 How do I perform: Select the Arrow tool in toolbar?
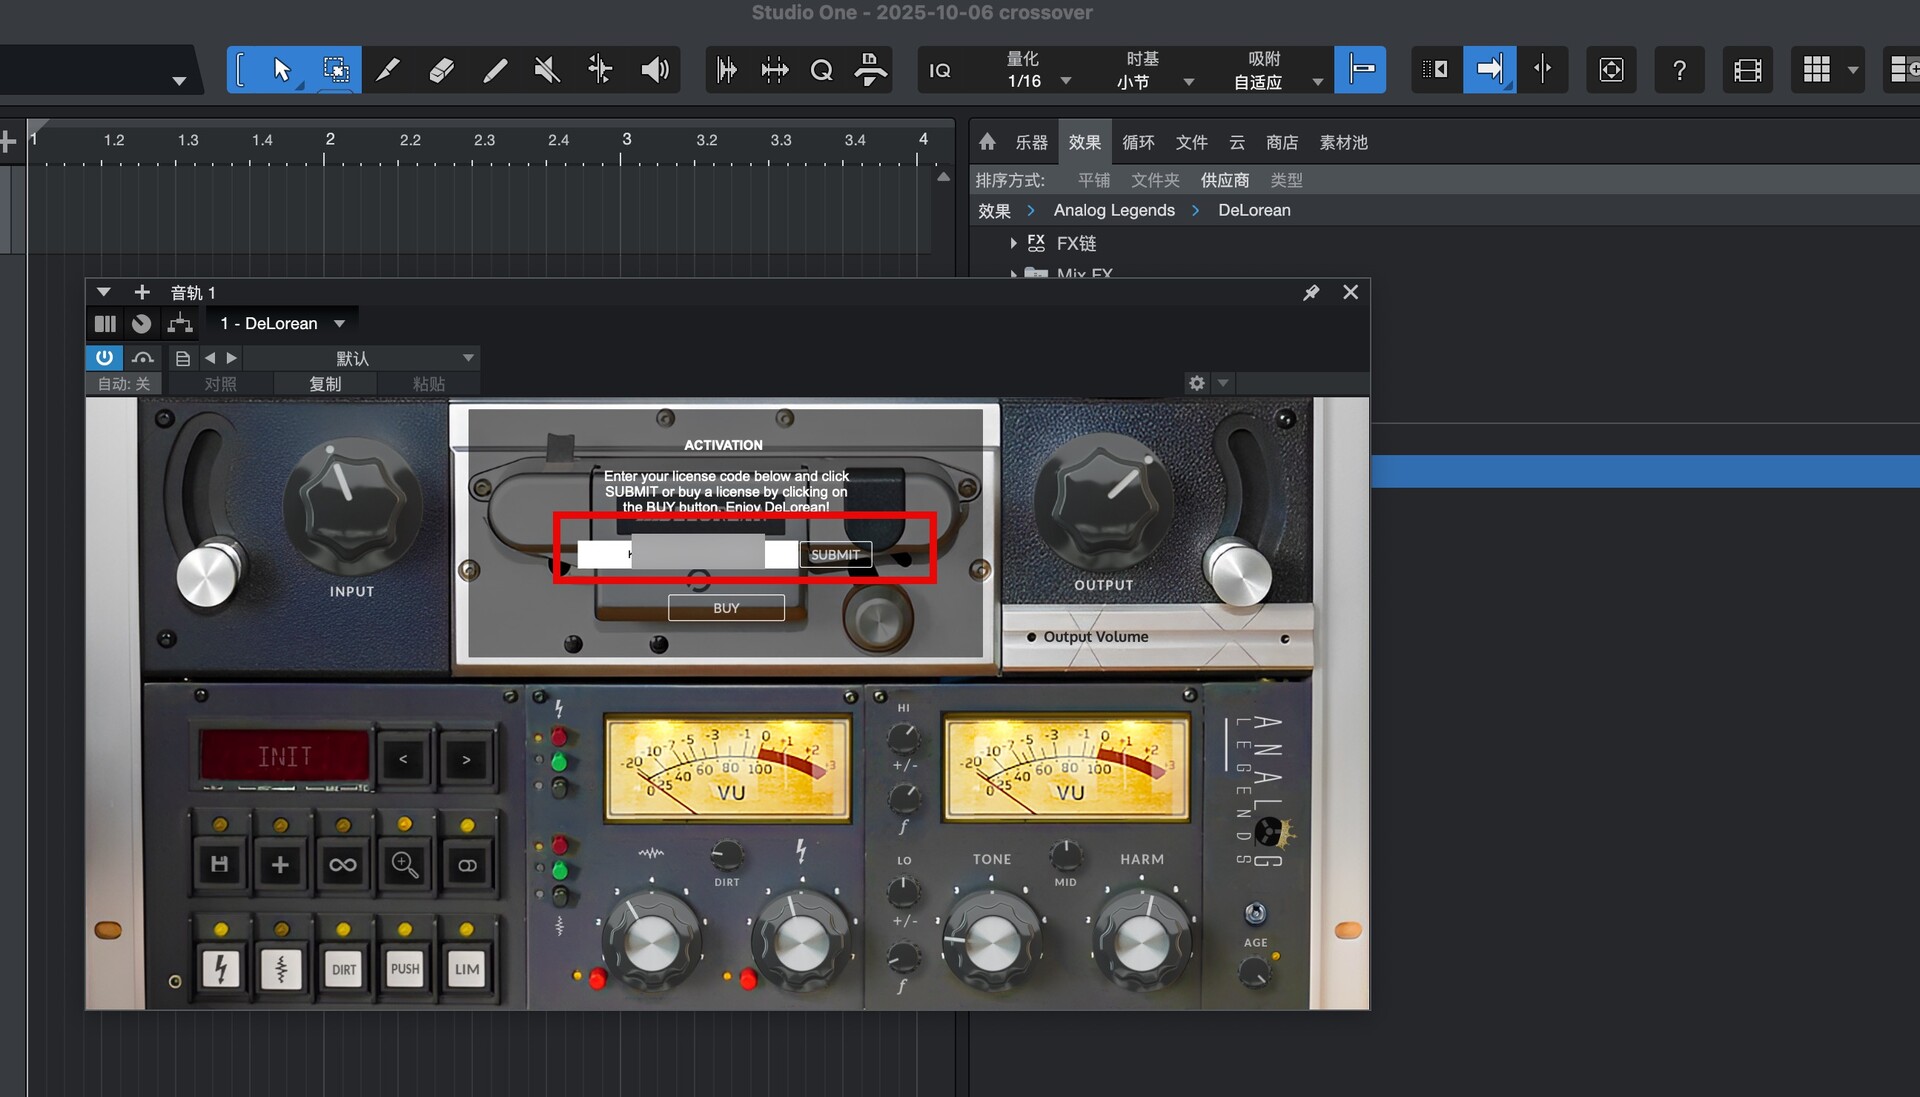tap(281, 70)
